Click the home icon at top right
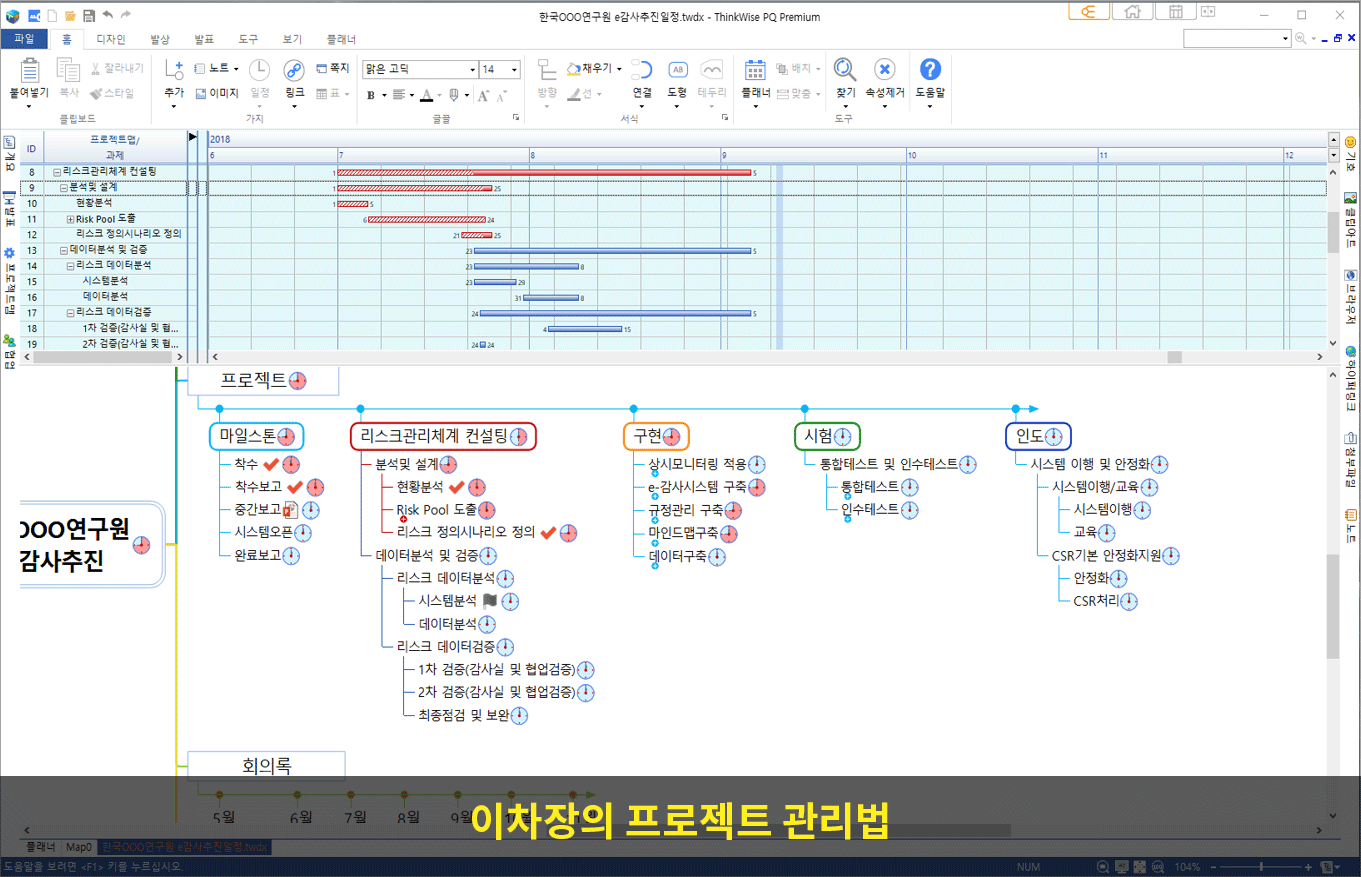The width and height of the screenshot is (1361, 877). [1133, 12]
